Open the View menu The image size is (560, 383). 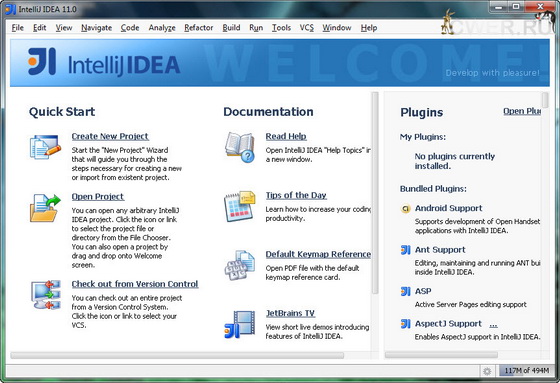[64, 28]
